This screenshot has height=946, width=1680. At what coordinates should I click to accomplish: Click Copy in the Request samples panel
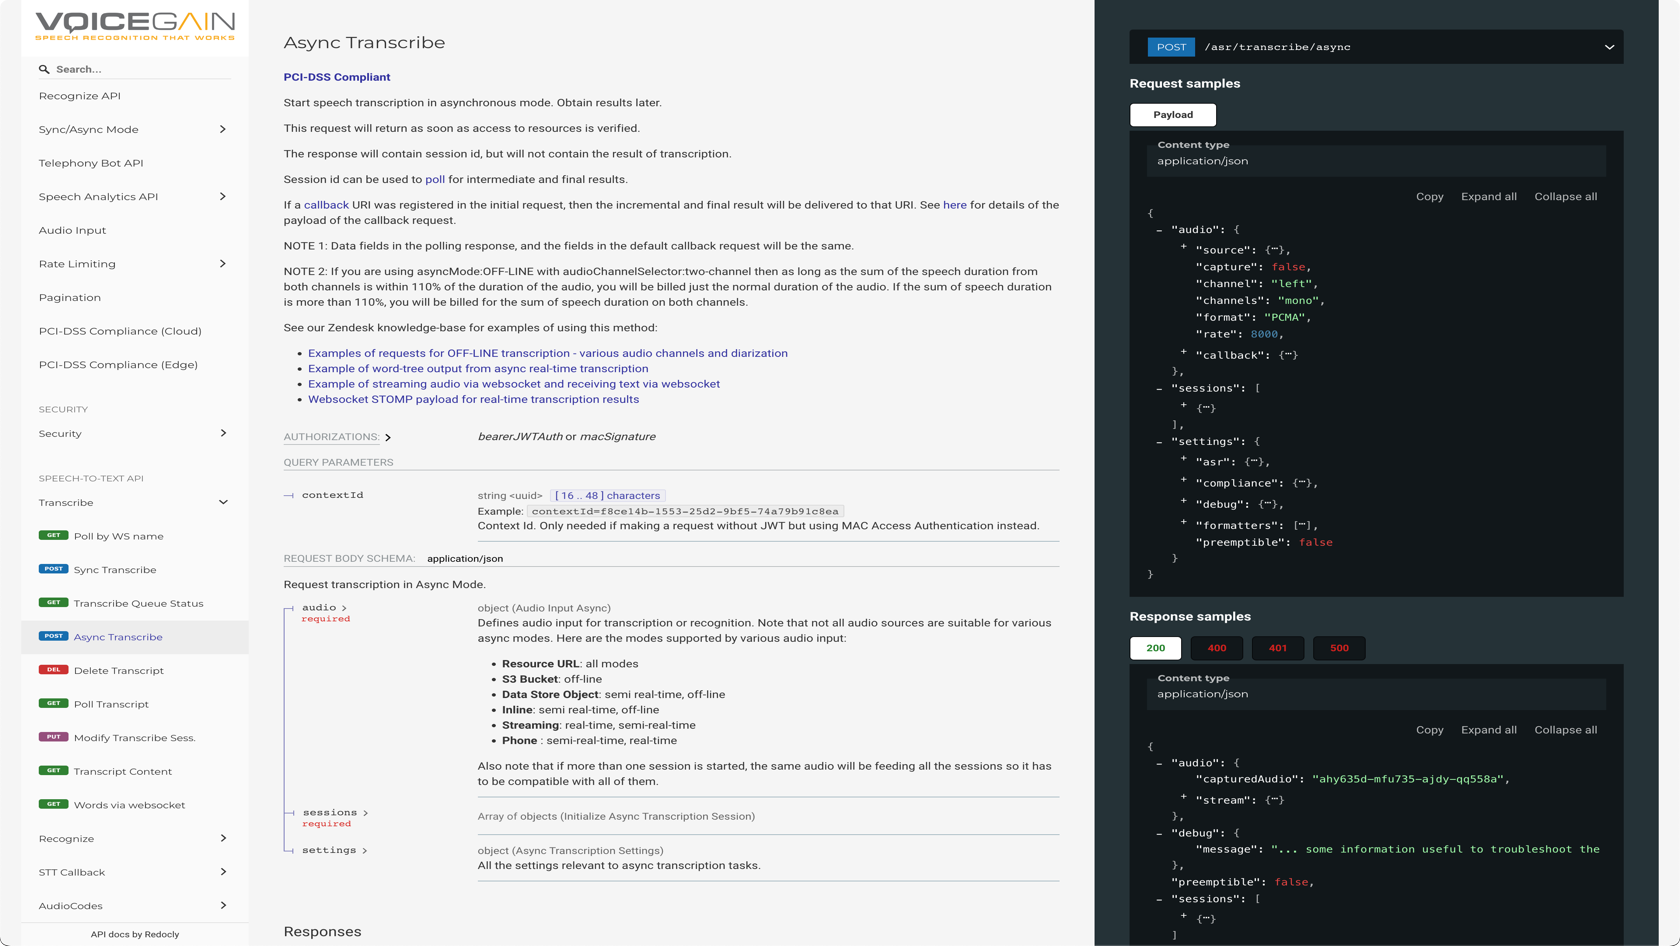pos(1429,196)
